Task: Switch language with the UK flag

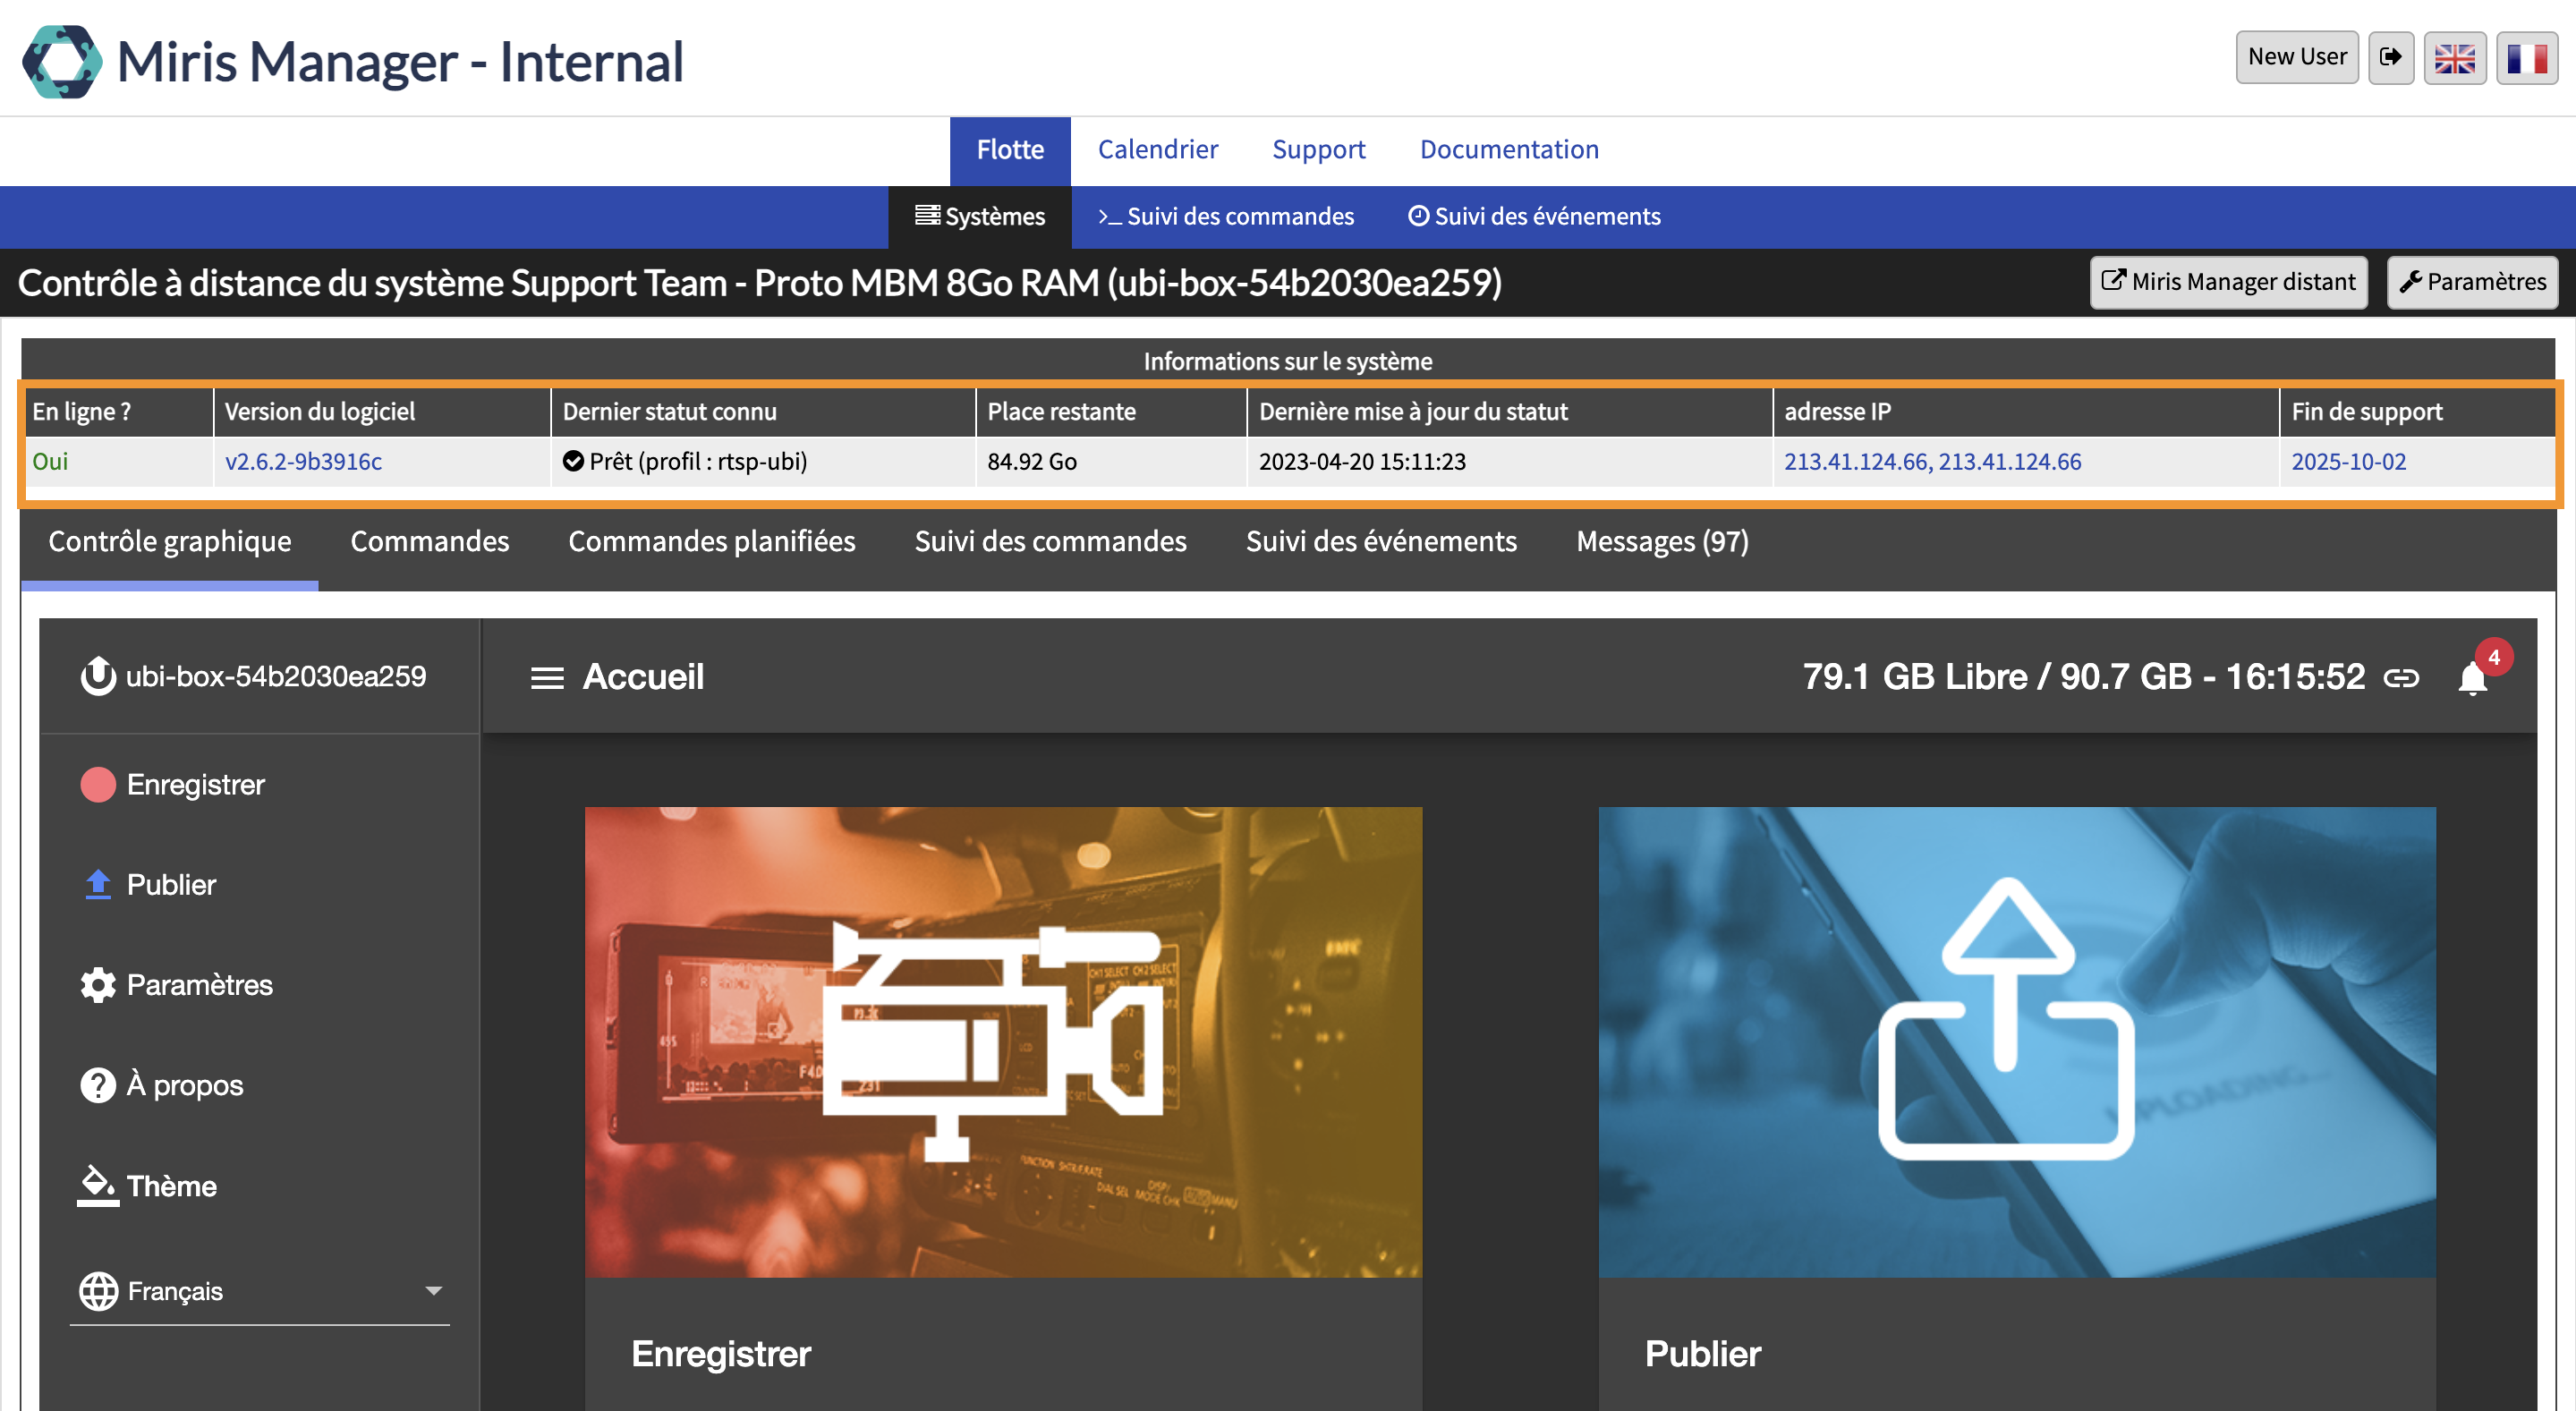Action: (2455, 57)
